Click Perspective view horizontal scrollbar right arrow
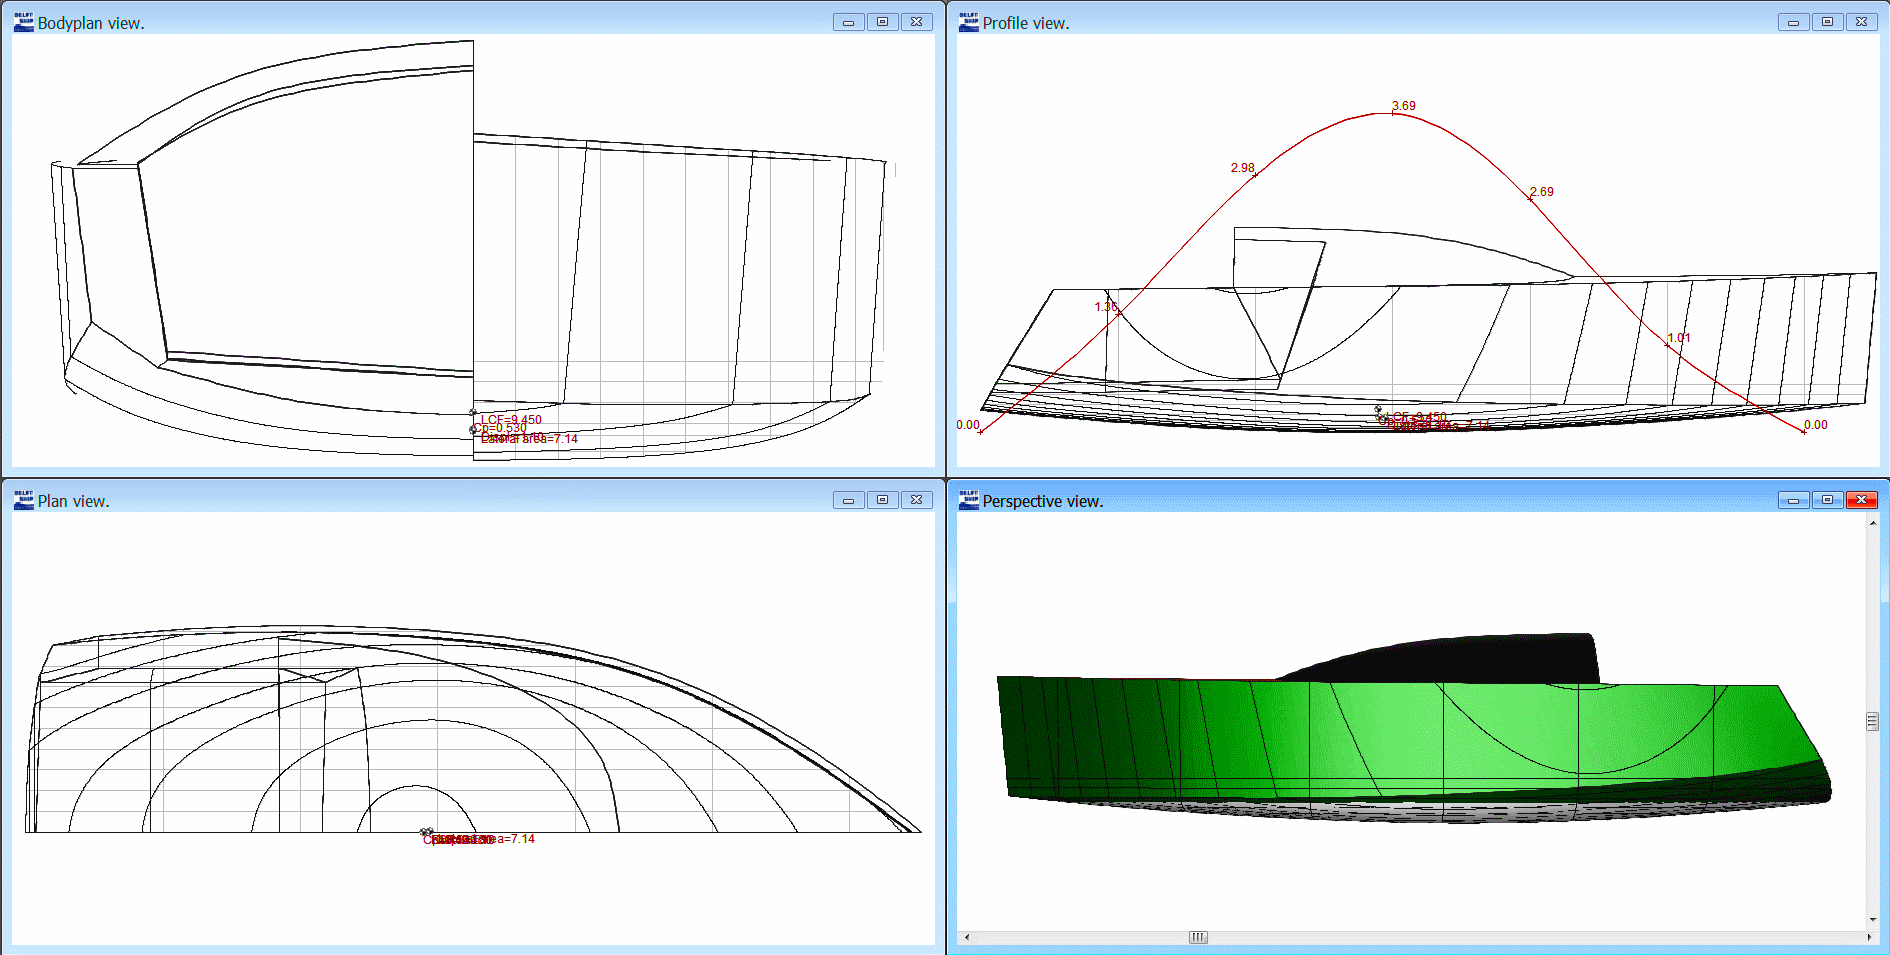The width and height of the screenshot is (1890, 955). tap(1869, 937)
